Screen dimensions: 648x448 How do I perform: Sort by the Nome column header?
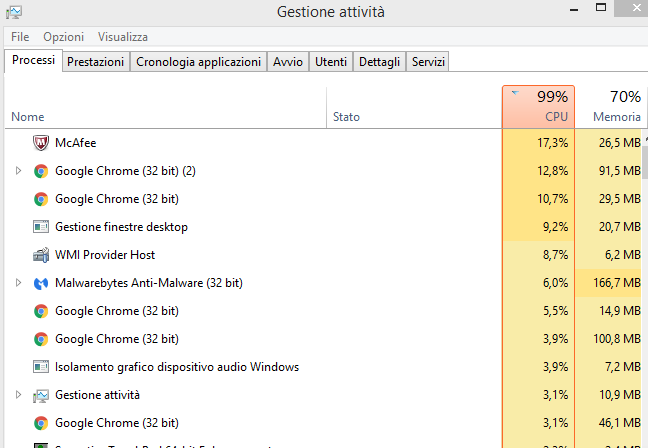coord(165,107)
